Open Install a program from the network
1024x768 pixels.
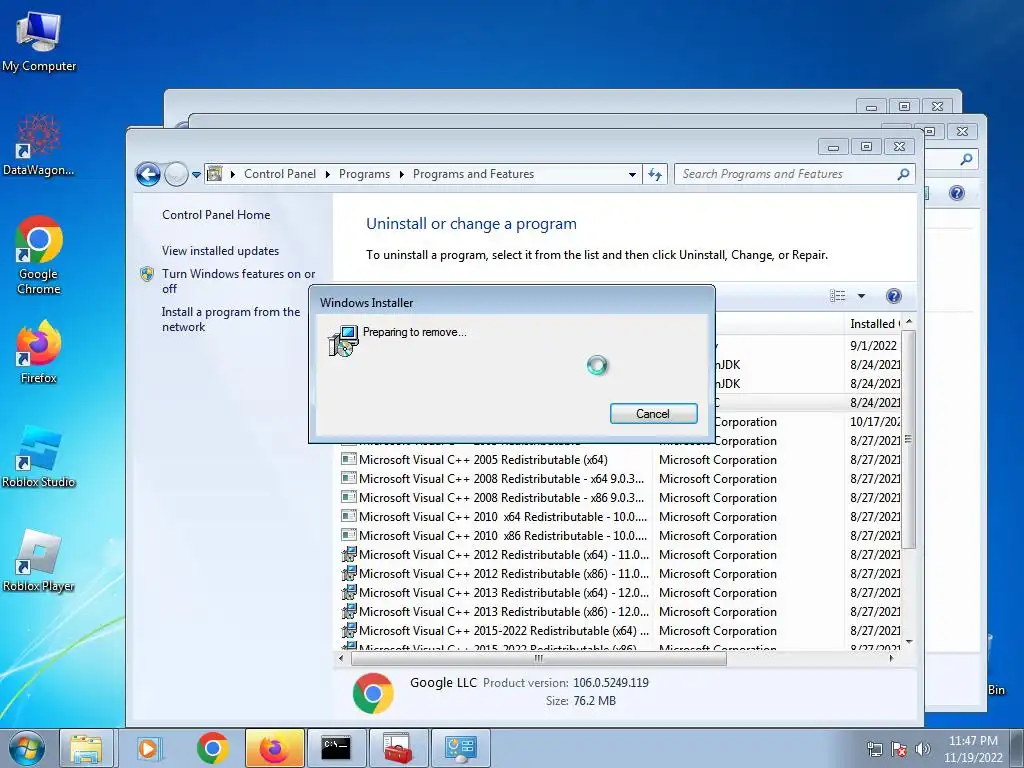(231, 319)
